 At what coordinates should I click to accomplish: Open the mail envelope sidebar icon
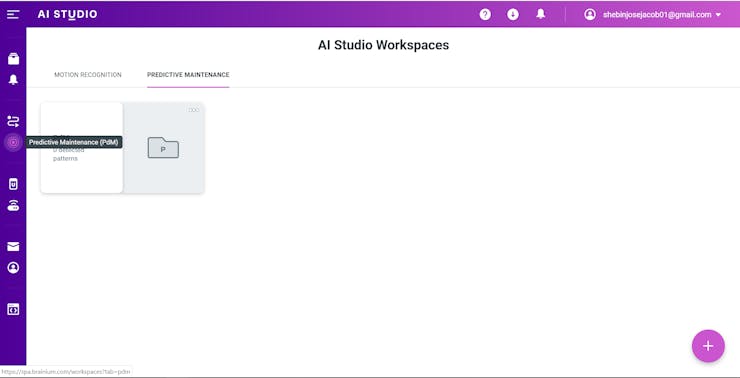(13, 246)
